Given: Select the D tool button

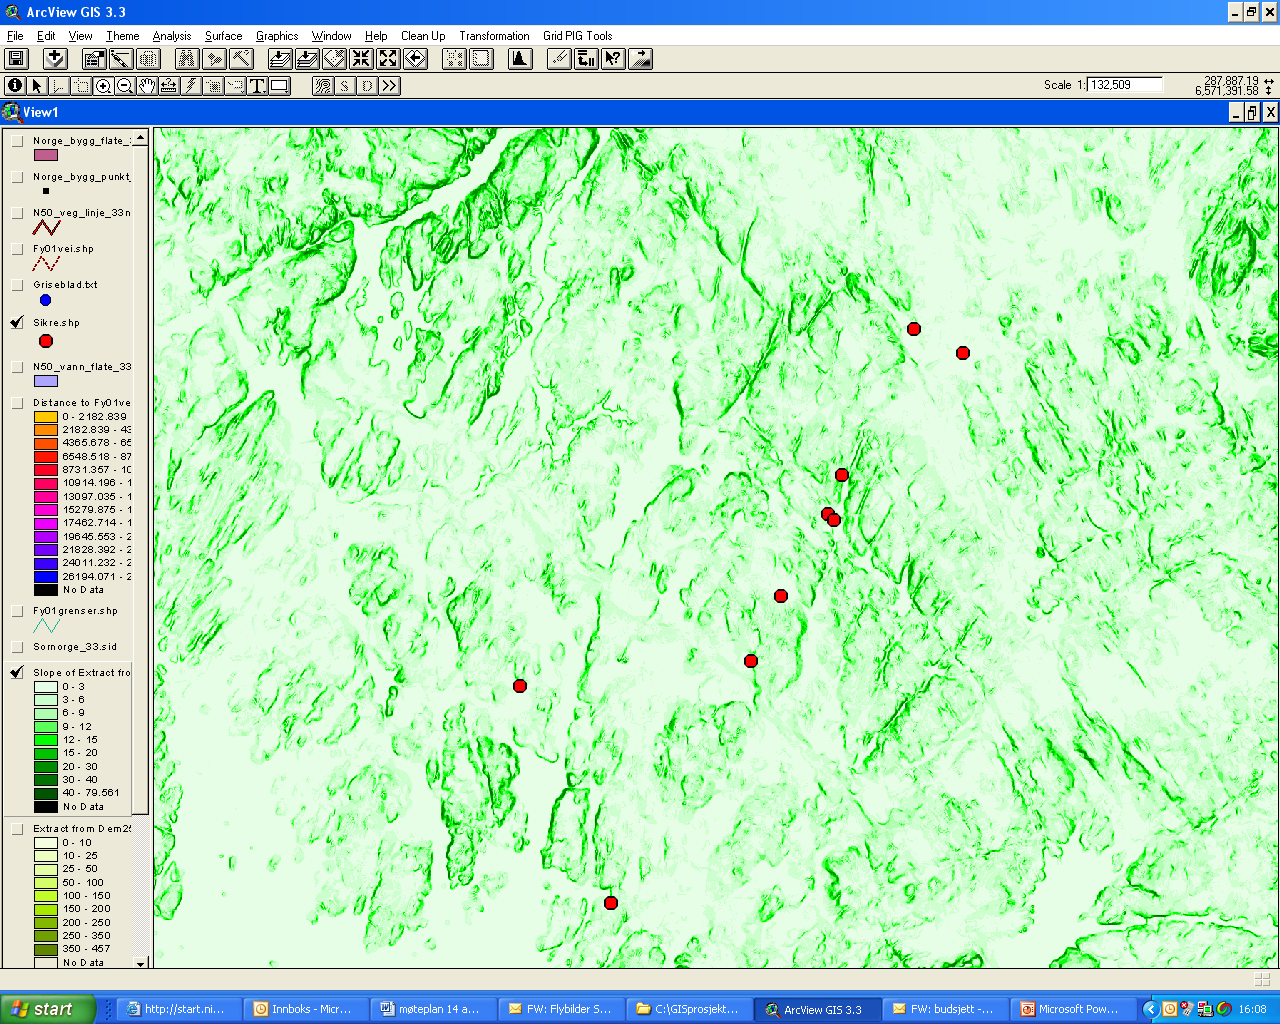Looking at the screenshot, I should pyautogui.click(x=367, y=86).
